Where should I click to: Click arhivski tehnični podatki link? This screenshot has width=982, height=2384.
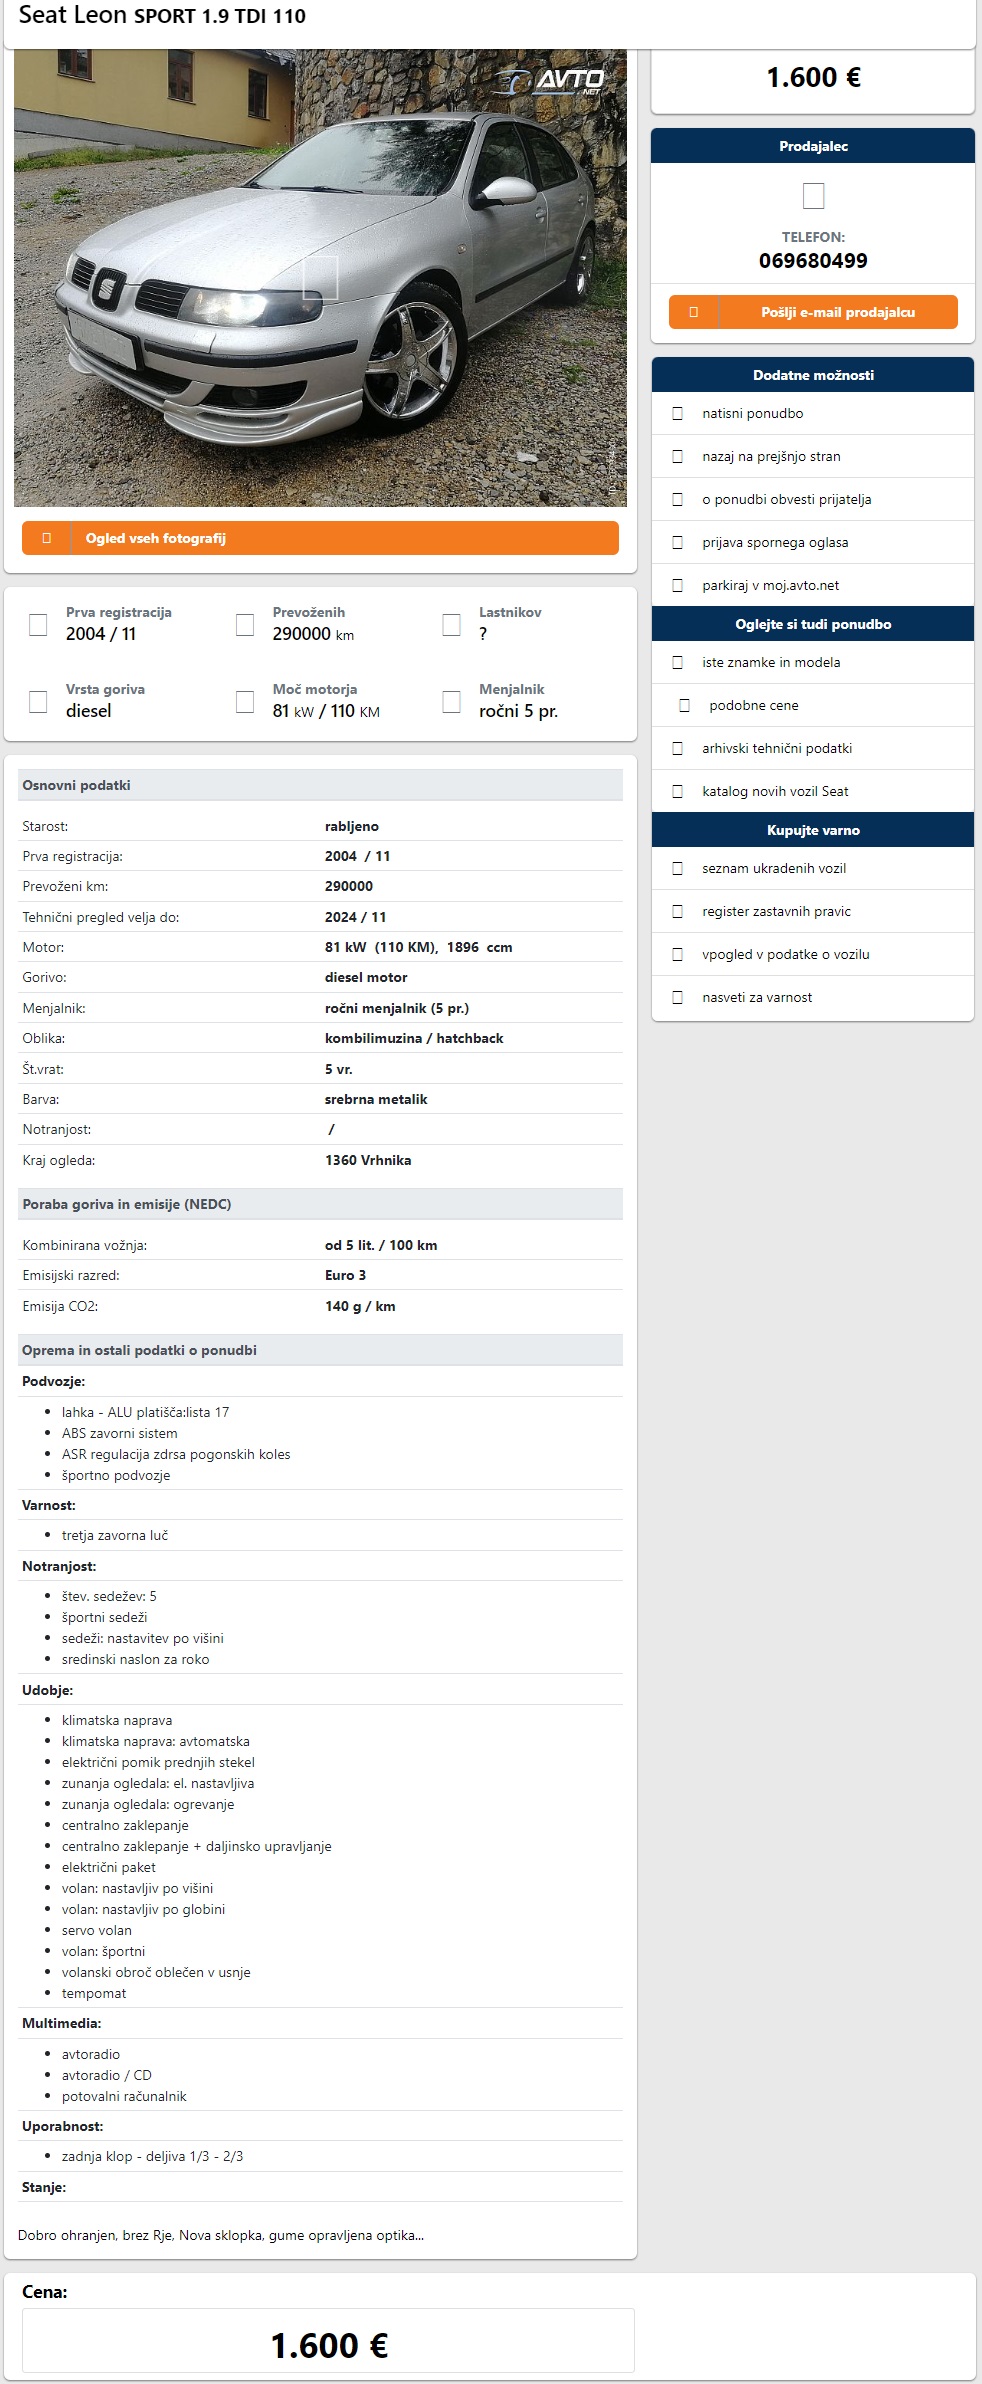(x=777, y=748)
